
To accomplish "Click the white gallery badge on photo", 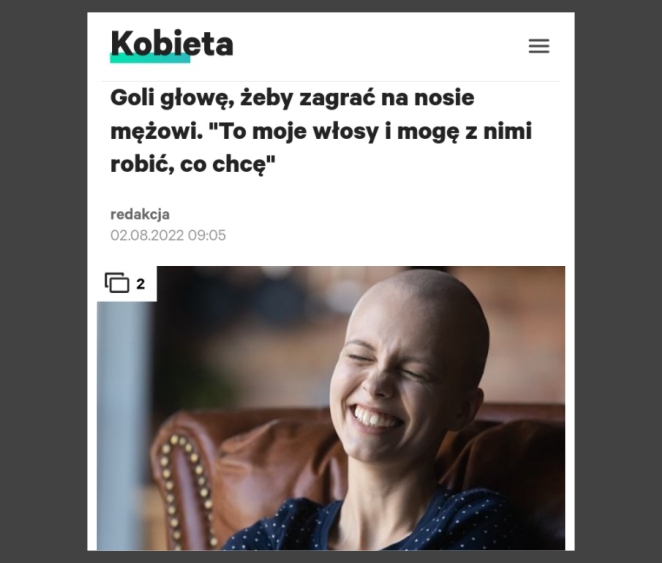I will 127,283.
